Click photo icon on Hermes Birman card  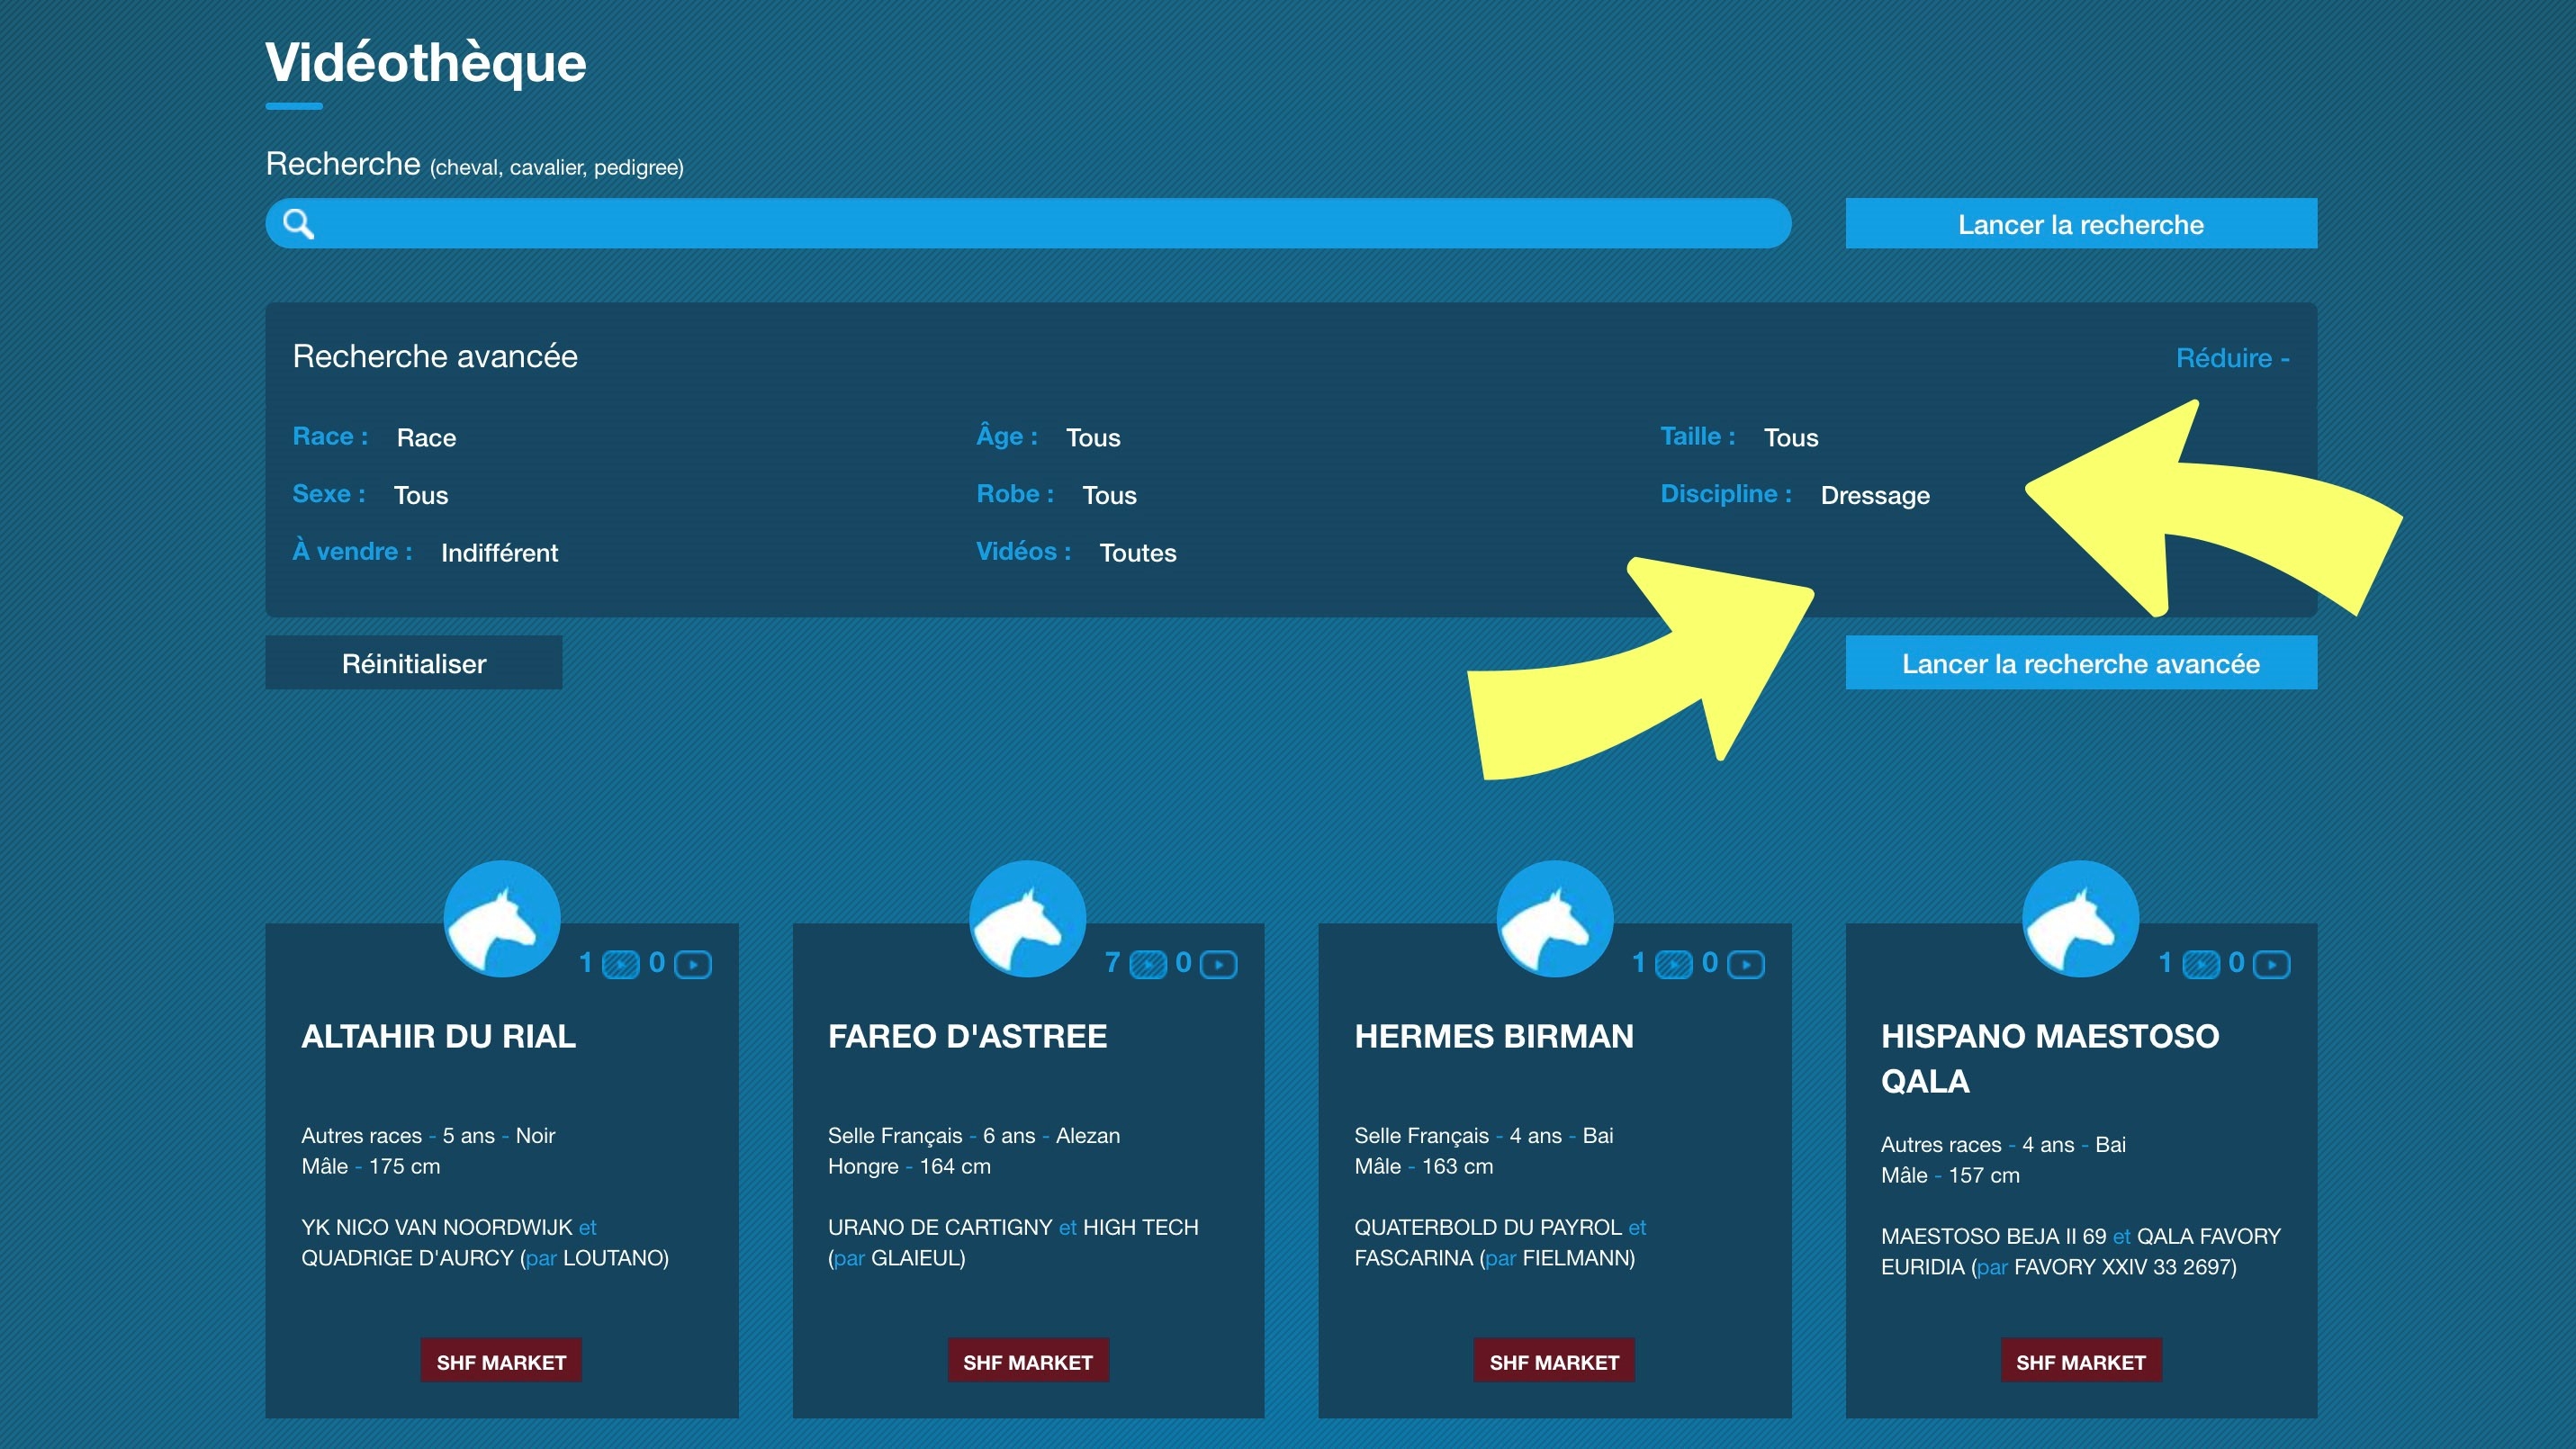(x=1673, y=964)
